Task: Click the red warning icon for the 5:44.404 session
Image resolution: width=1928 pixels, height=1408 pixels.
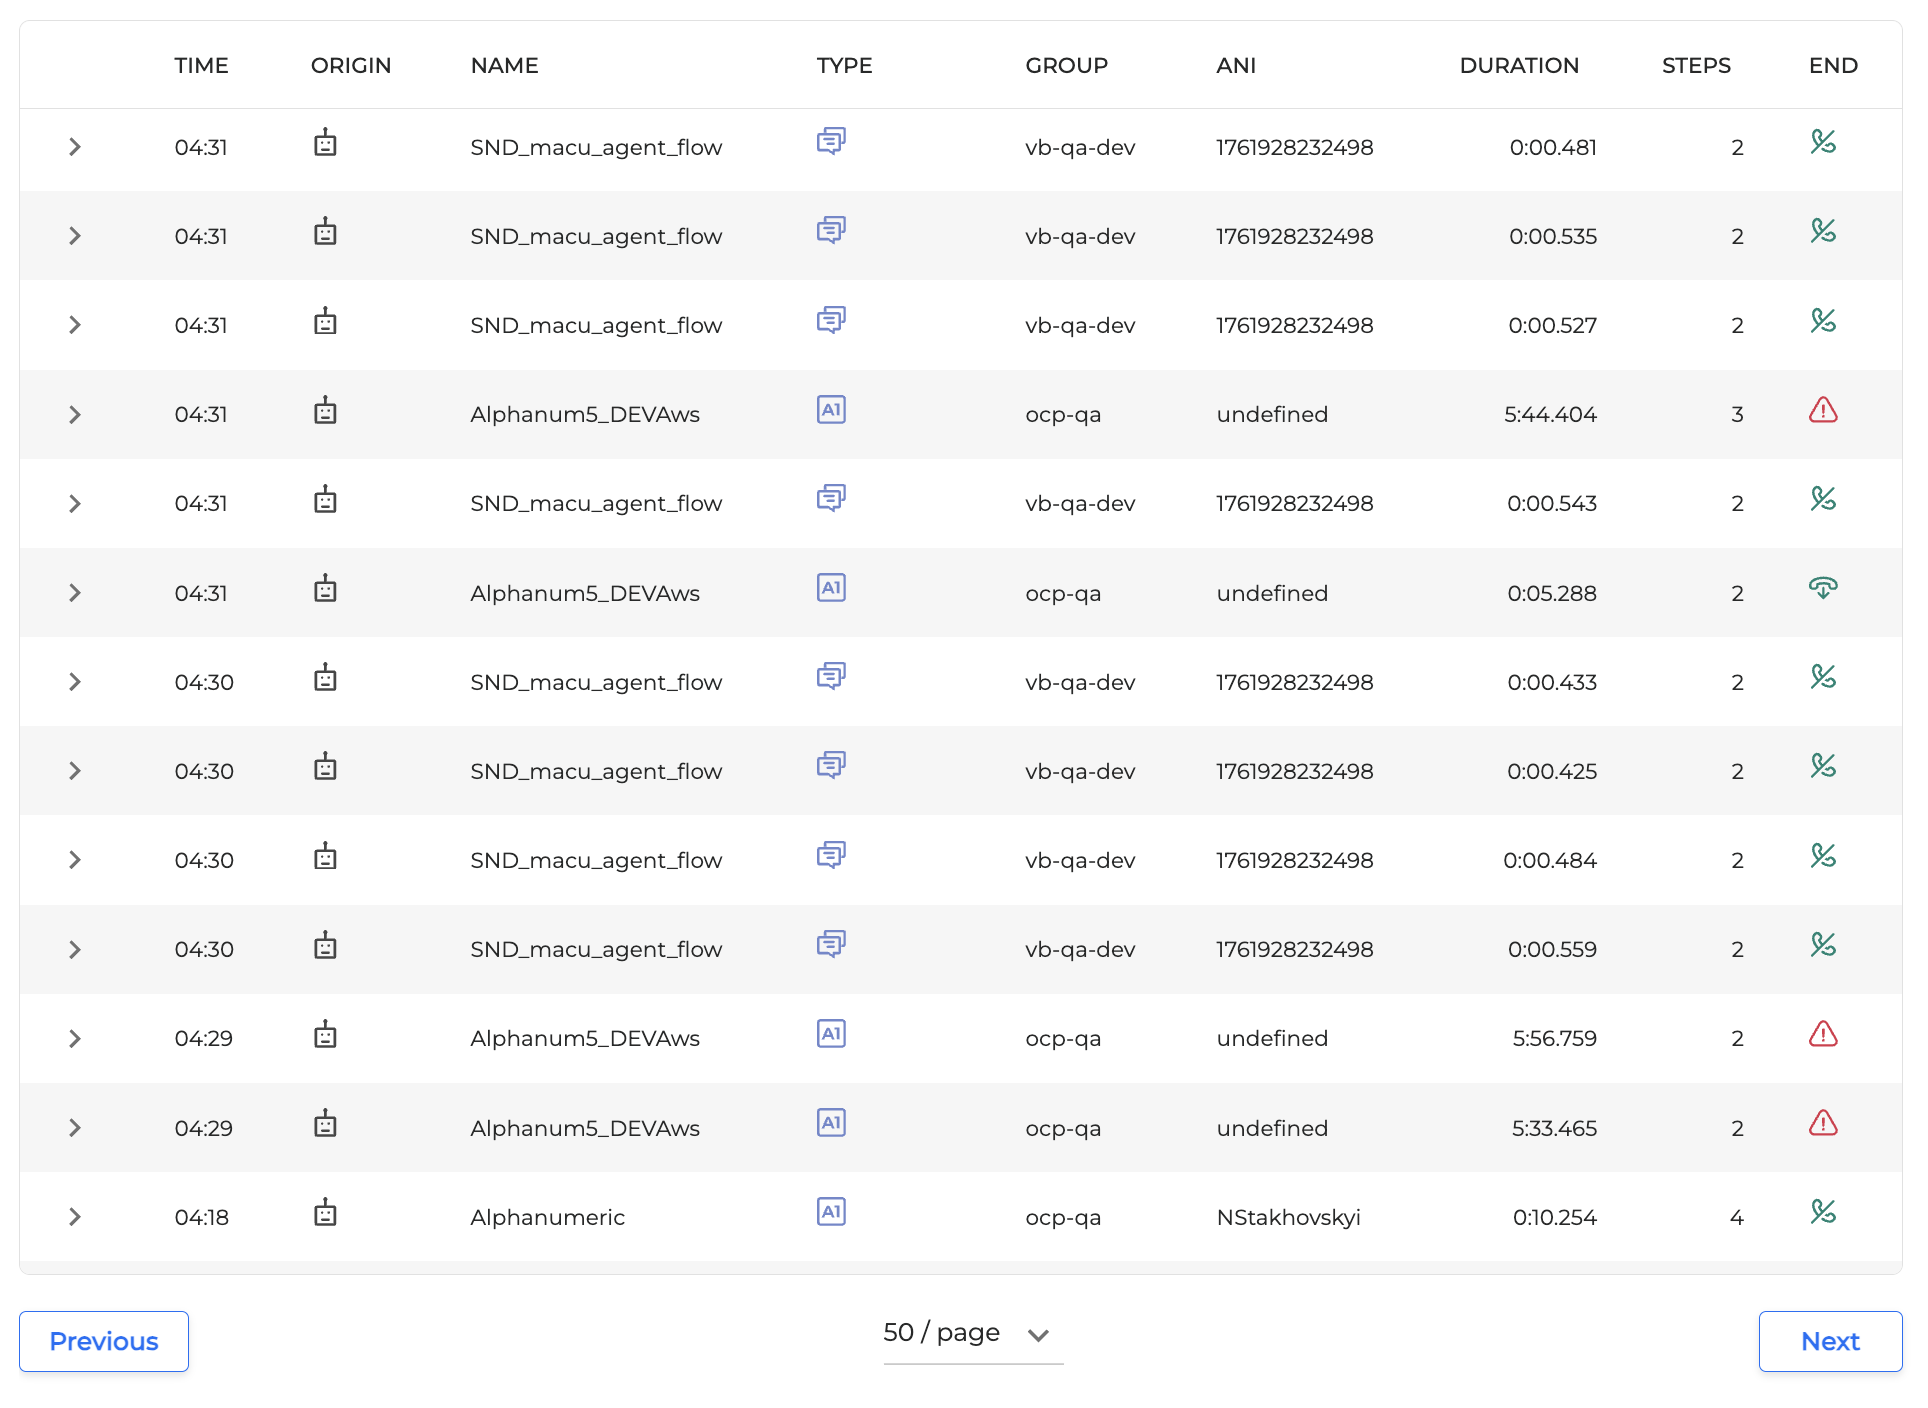Action: pos(1822,411)
